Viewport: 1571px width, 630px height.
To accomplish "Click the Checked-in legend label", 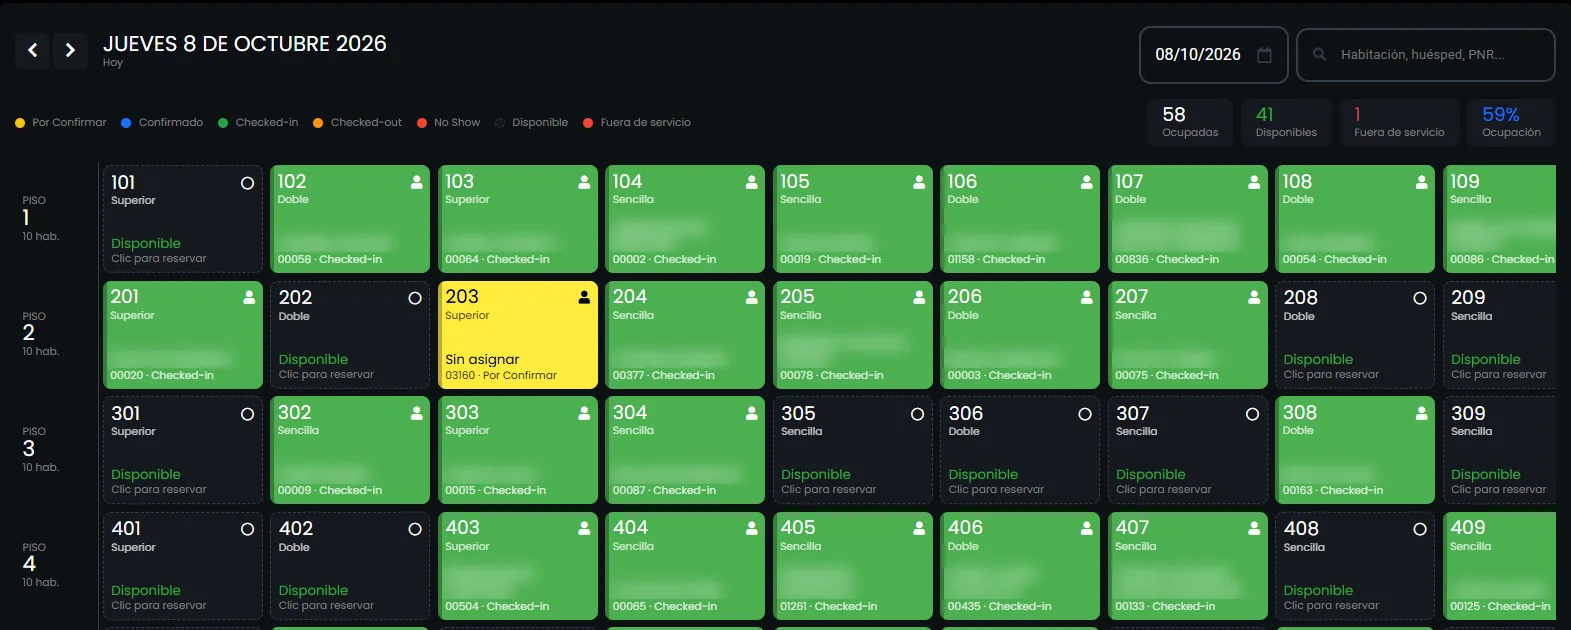I will (267, 123).
